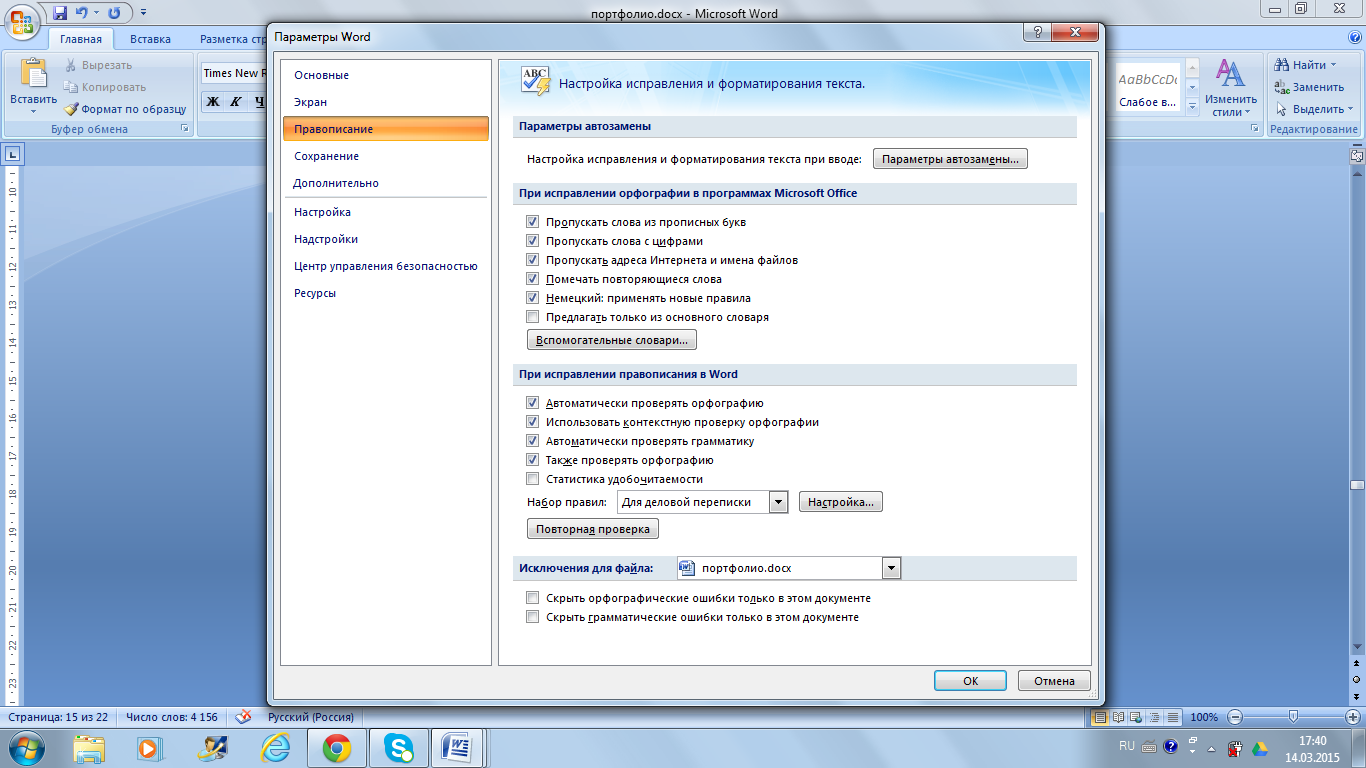The image size is (1366, 768).
Task: Click the Save icon in Quick Access toolbar
Action: (x=60, y=13)
